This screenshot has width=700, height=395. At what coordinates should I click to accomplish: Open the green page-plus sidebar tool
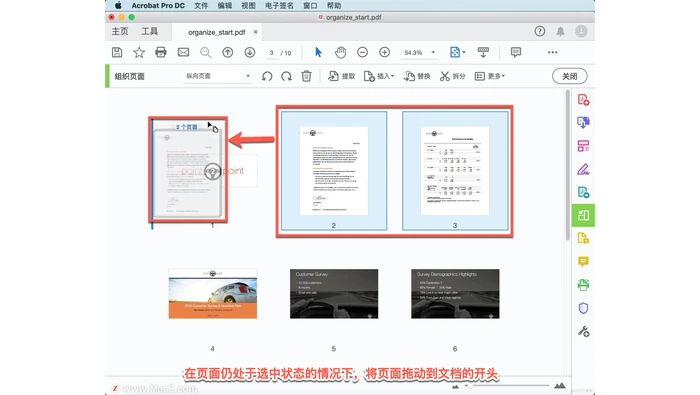(x=583, y=192)
